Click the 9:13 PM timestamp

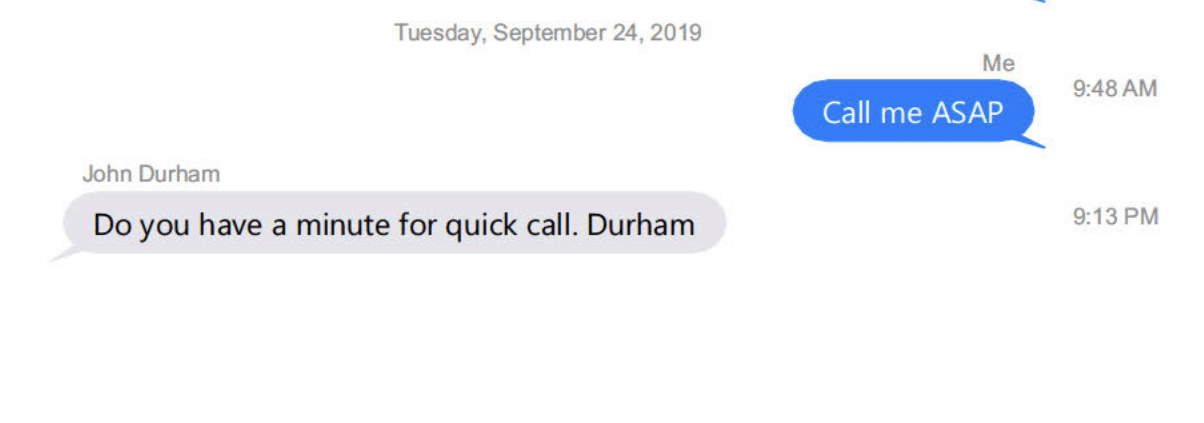1115,216
